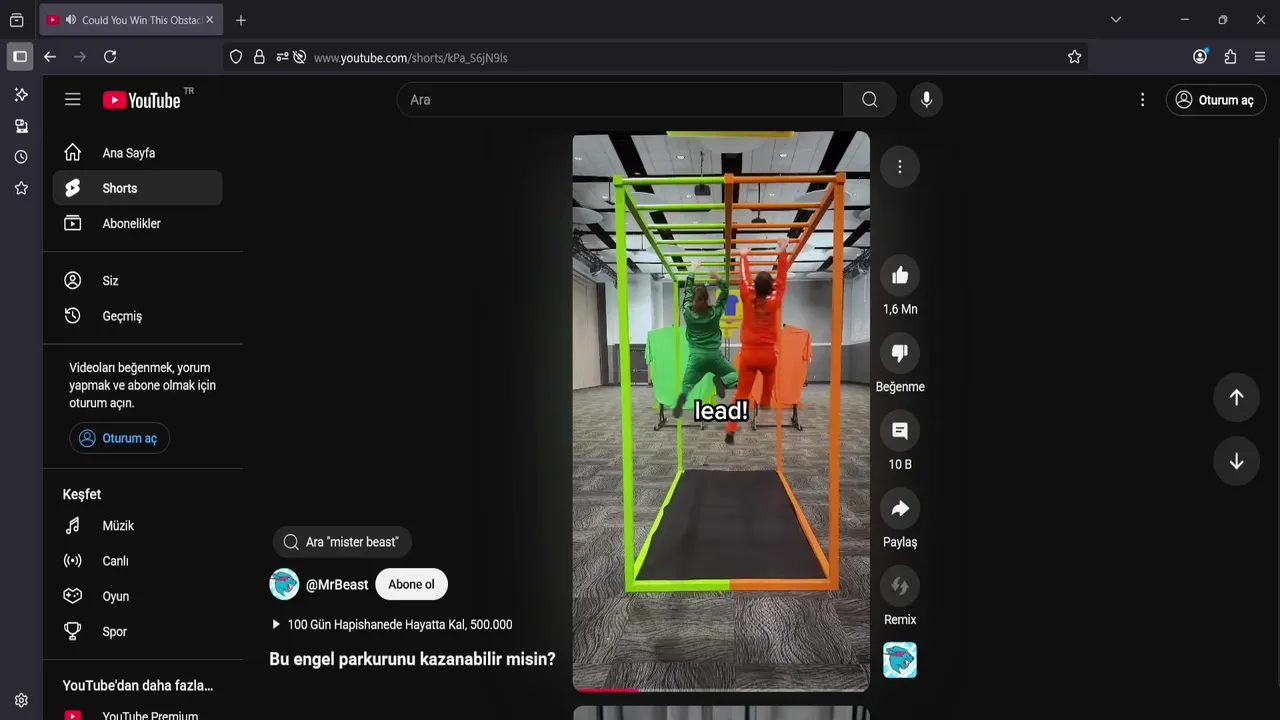Start voice search with microphone icon
This screenshot has width=1280, height=720.
coord(926,99)
